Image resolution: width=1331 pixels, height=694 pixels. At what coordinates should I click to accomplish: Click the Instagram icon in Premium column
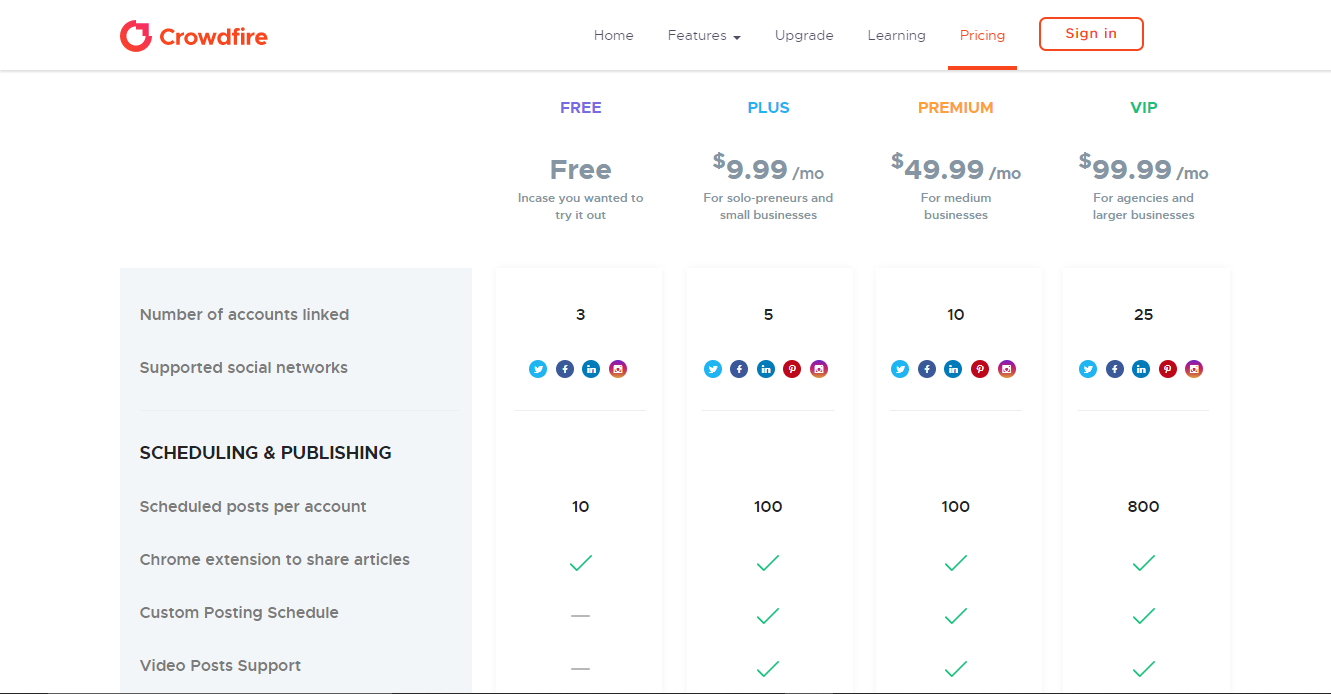pos(1007,369)
